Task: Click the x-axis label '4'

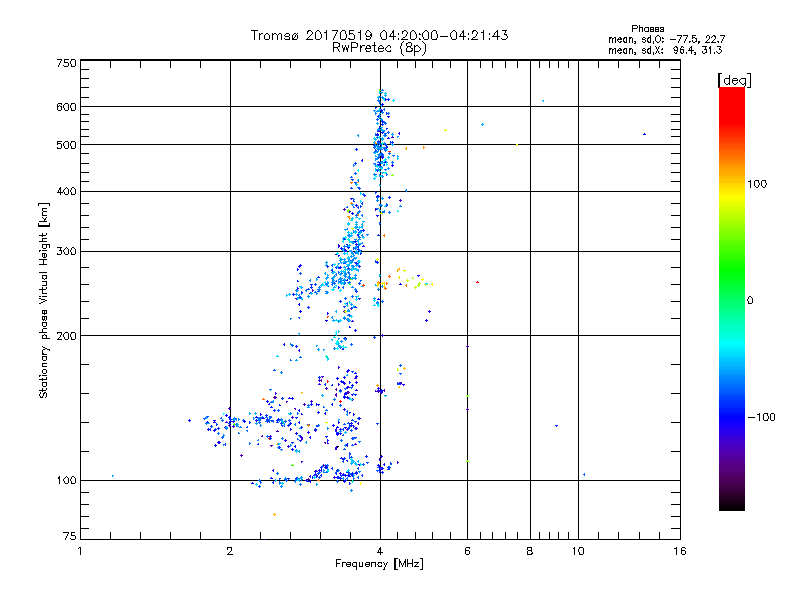Action: (380, 551)
